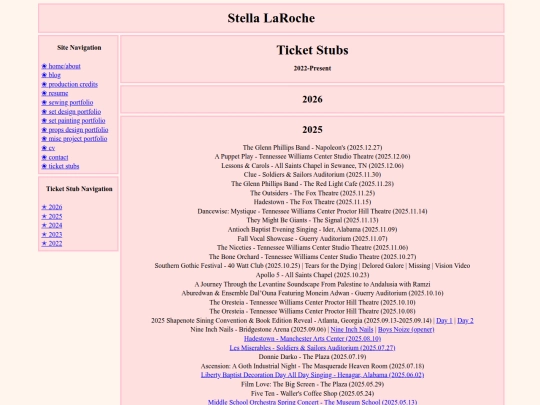Open production credits page
The width and height of the screenshot is (540, 405).
[70, 84]
